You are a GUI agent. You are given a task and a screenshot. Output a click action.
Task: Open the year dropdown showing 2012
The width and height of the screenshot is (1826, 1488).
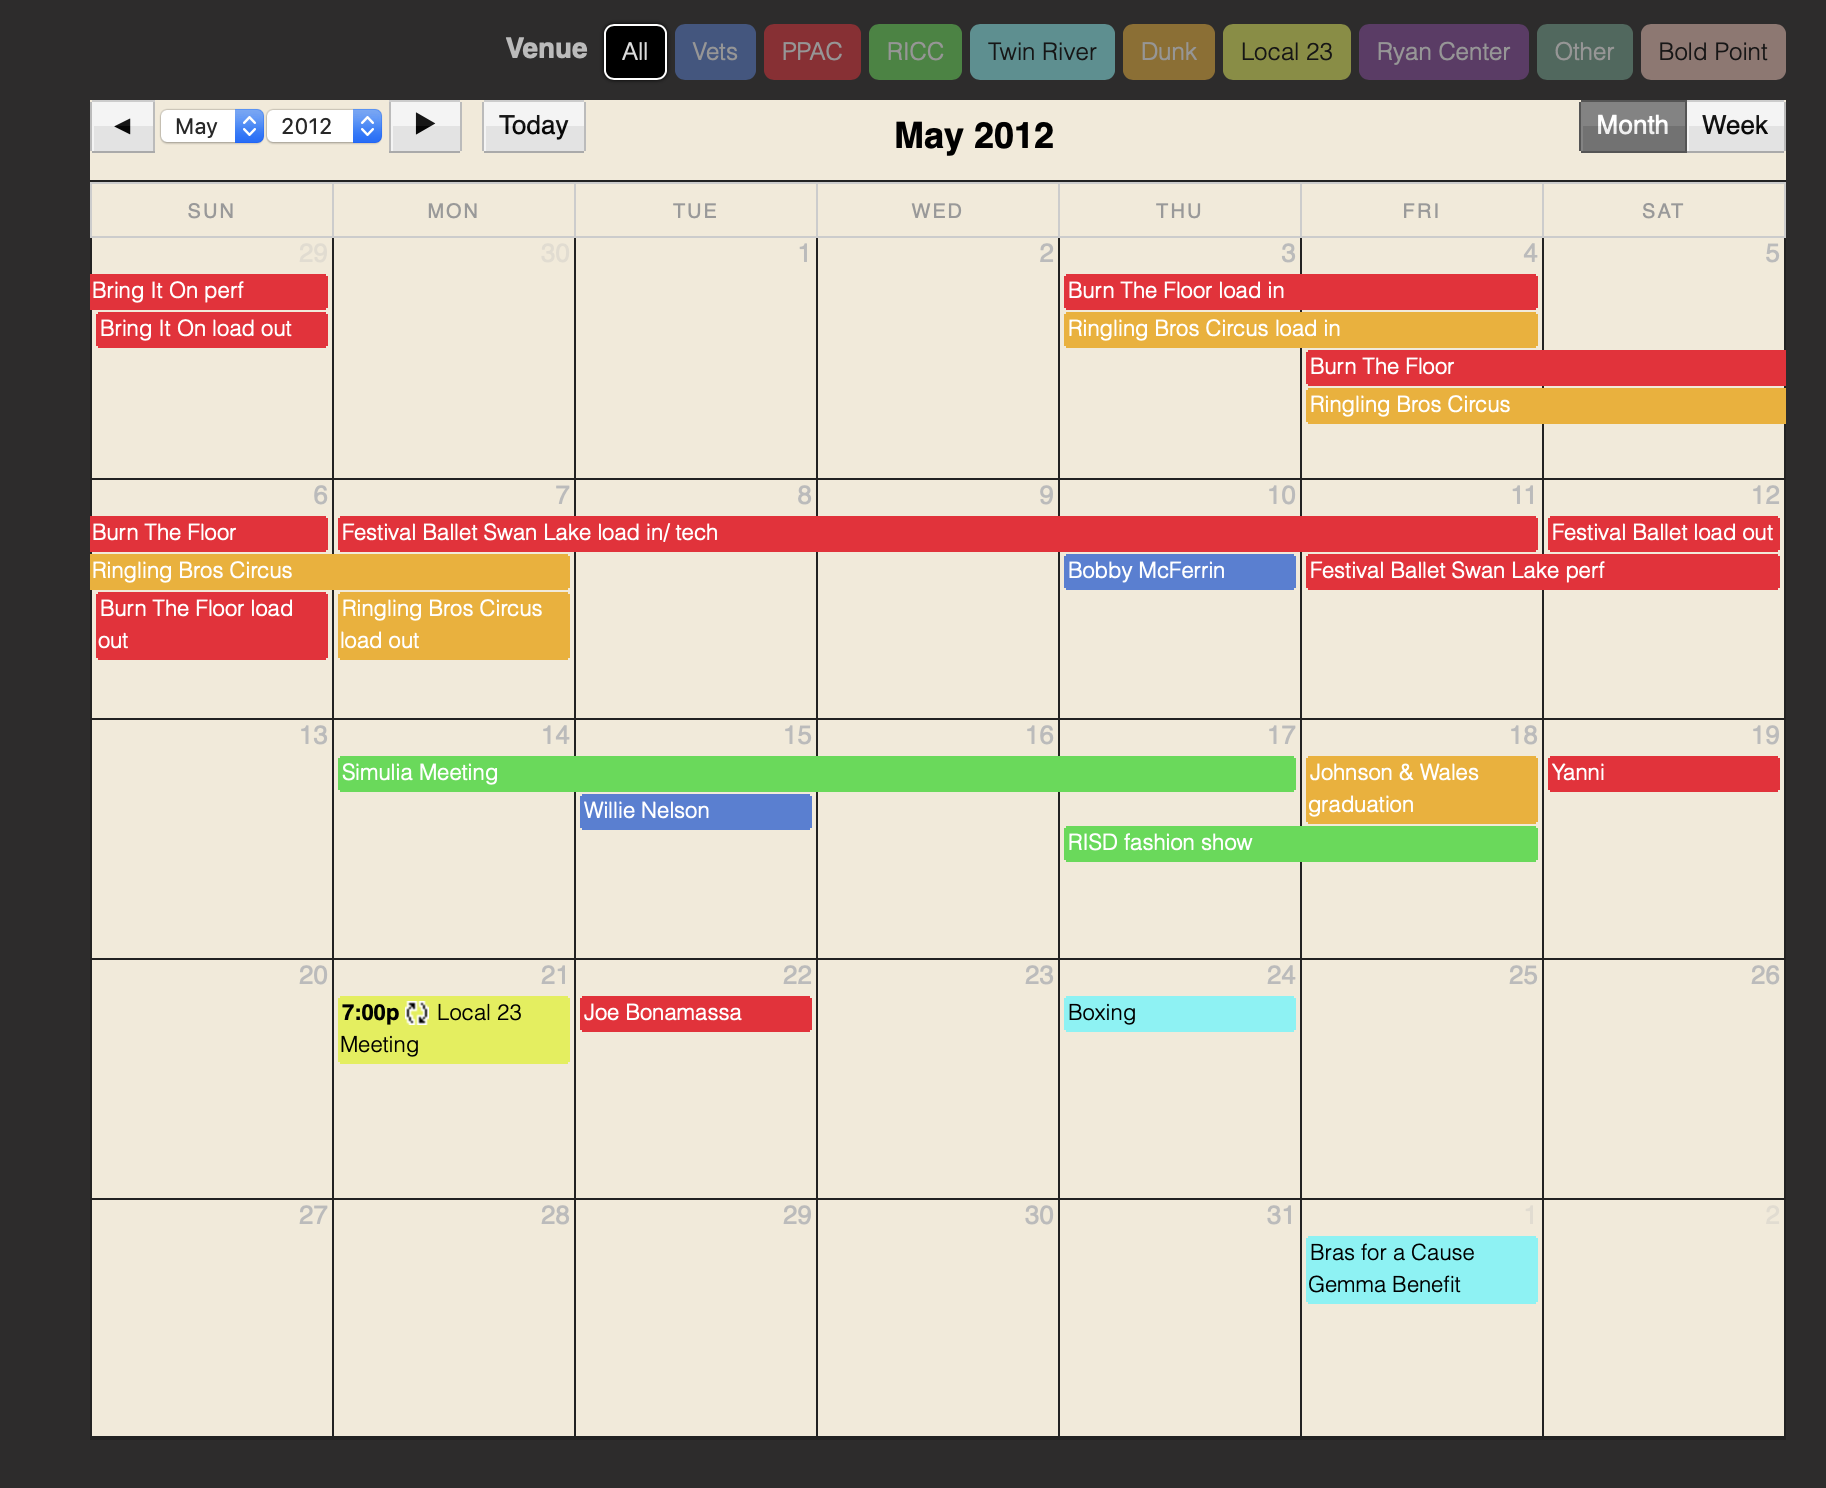click(x=324, y=126)
